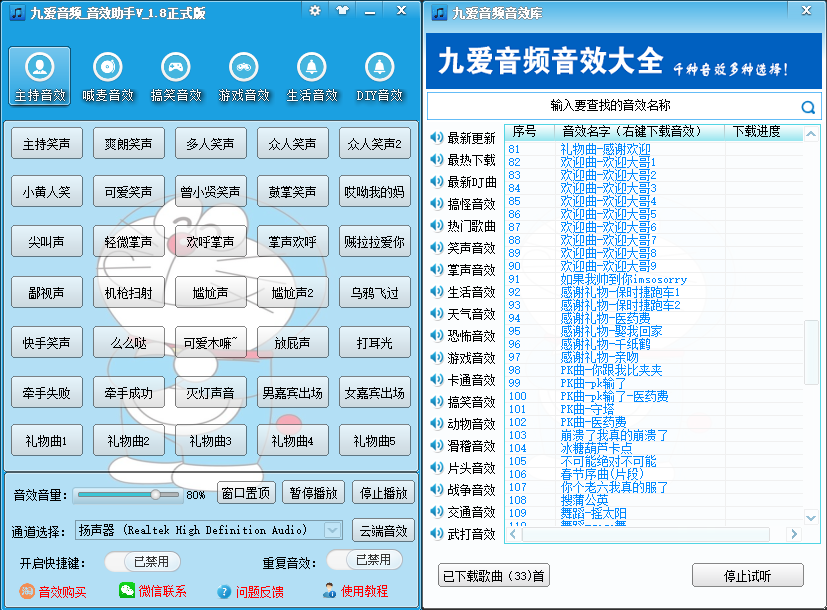This screenshot has height=610, width=827.
Task: Open 云端音效 library
Action: [x=383, y=531]
